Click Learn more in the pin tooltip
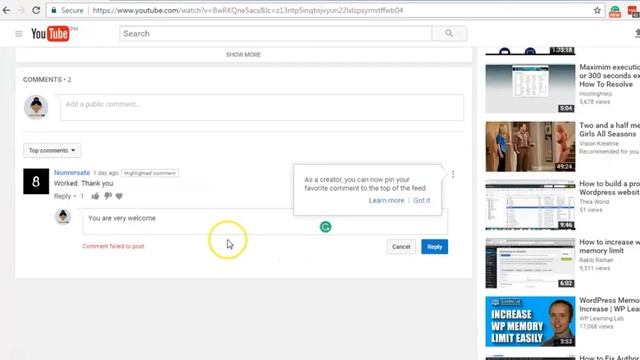 (386, 200)
